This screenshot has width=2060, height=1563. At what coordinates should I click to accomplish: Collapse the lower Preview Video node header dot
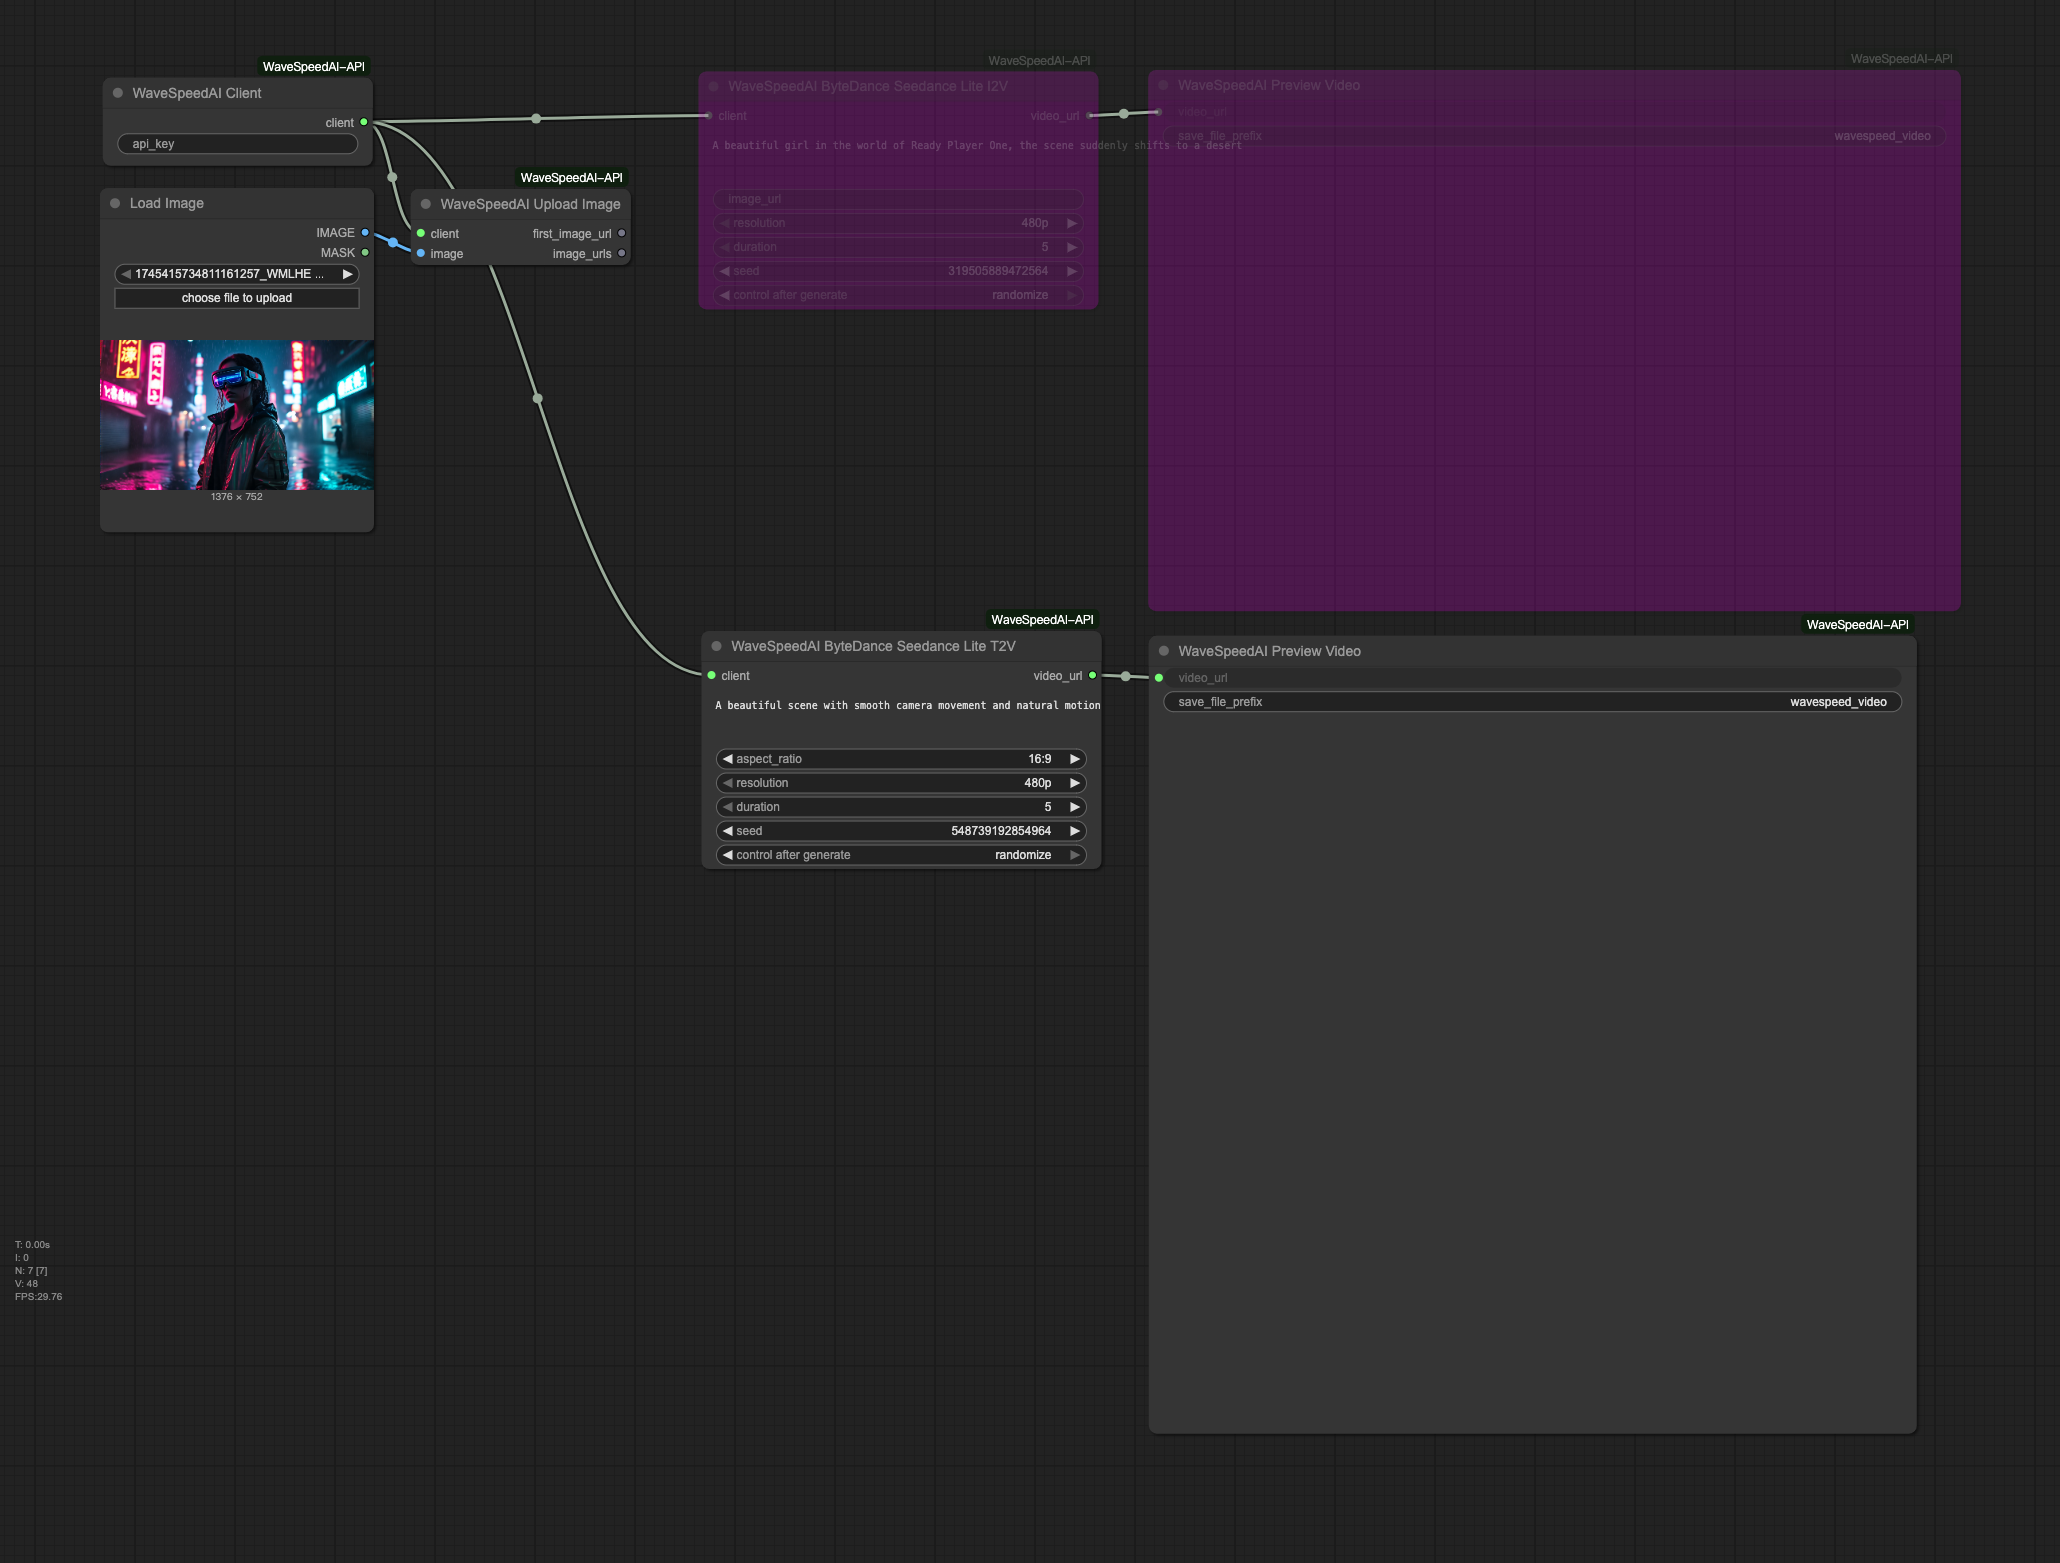(1163, 651)
